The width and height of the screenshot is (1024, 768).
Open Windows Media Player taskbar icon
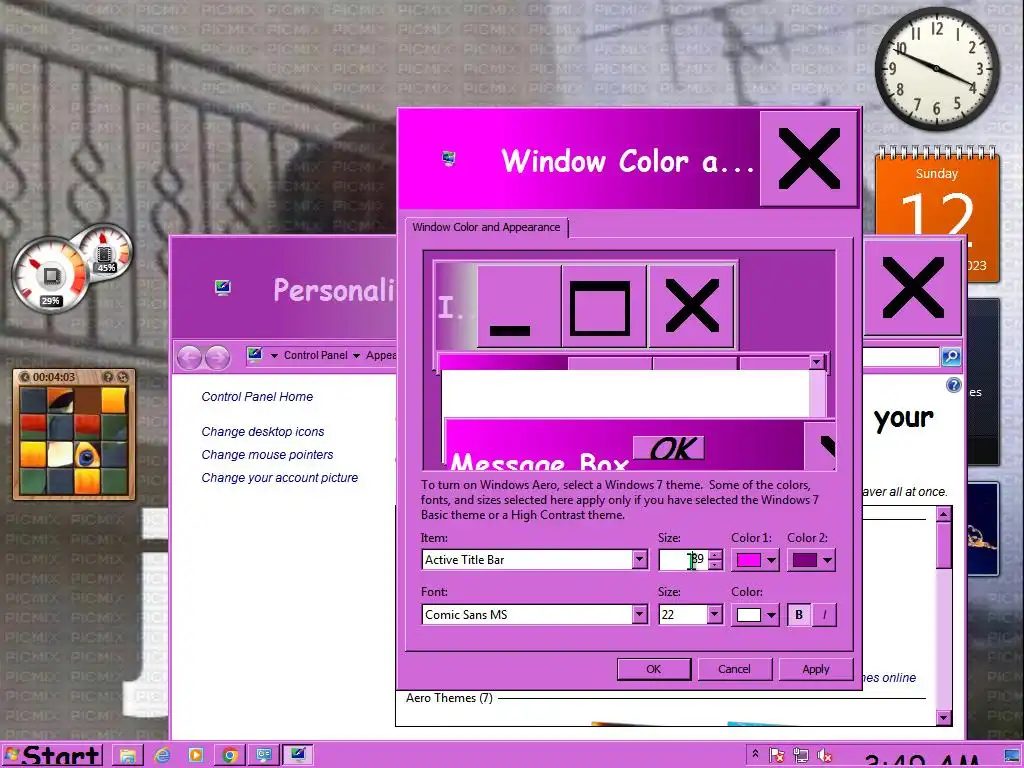pyautogui.click(x=196, y=756)
